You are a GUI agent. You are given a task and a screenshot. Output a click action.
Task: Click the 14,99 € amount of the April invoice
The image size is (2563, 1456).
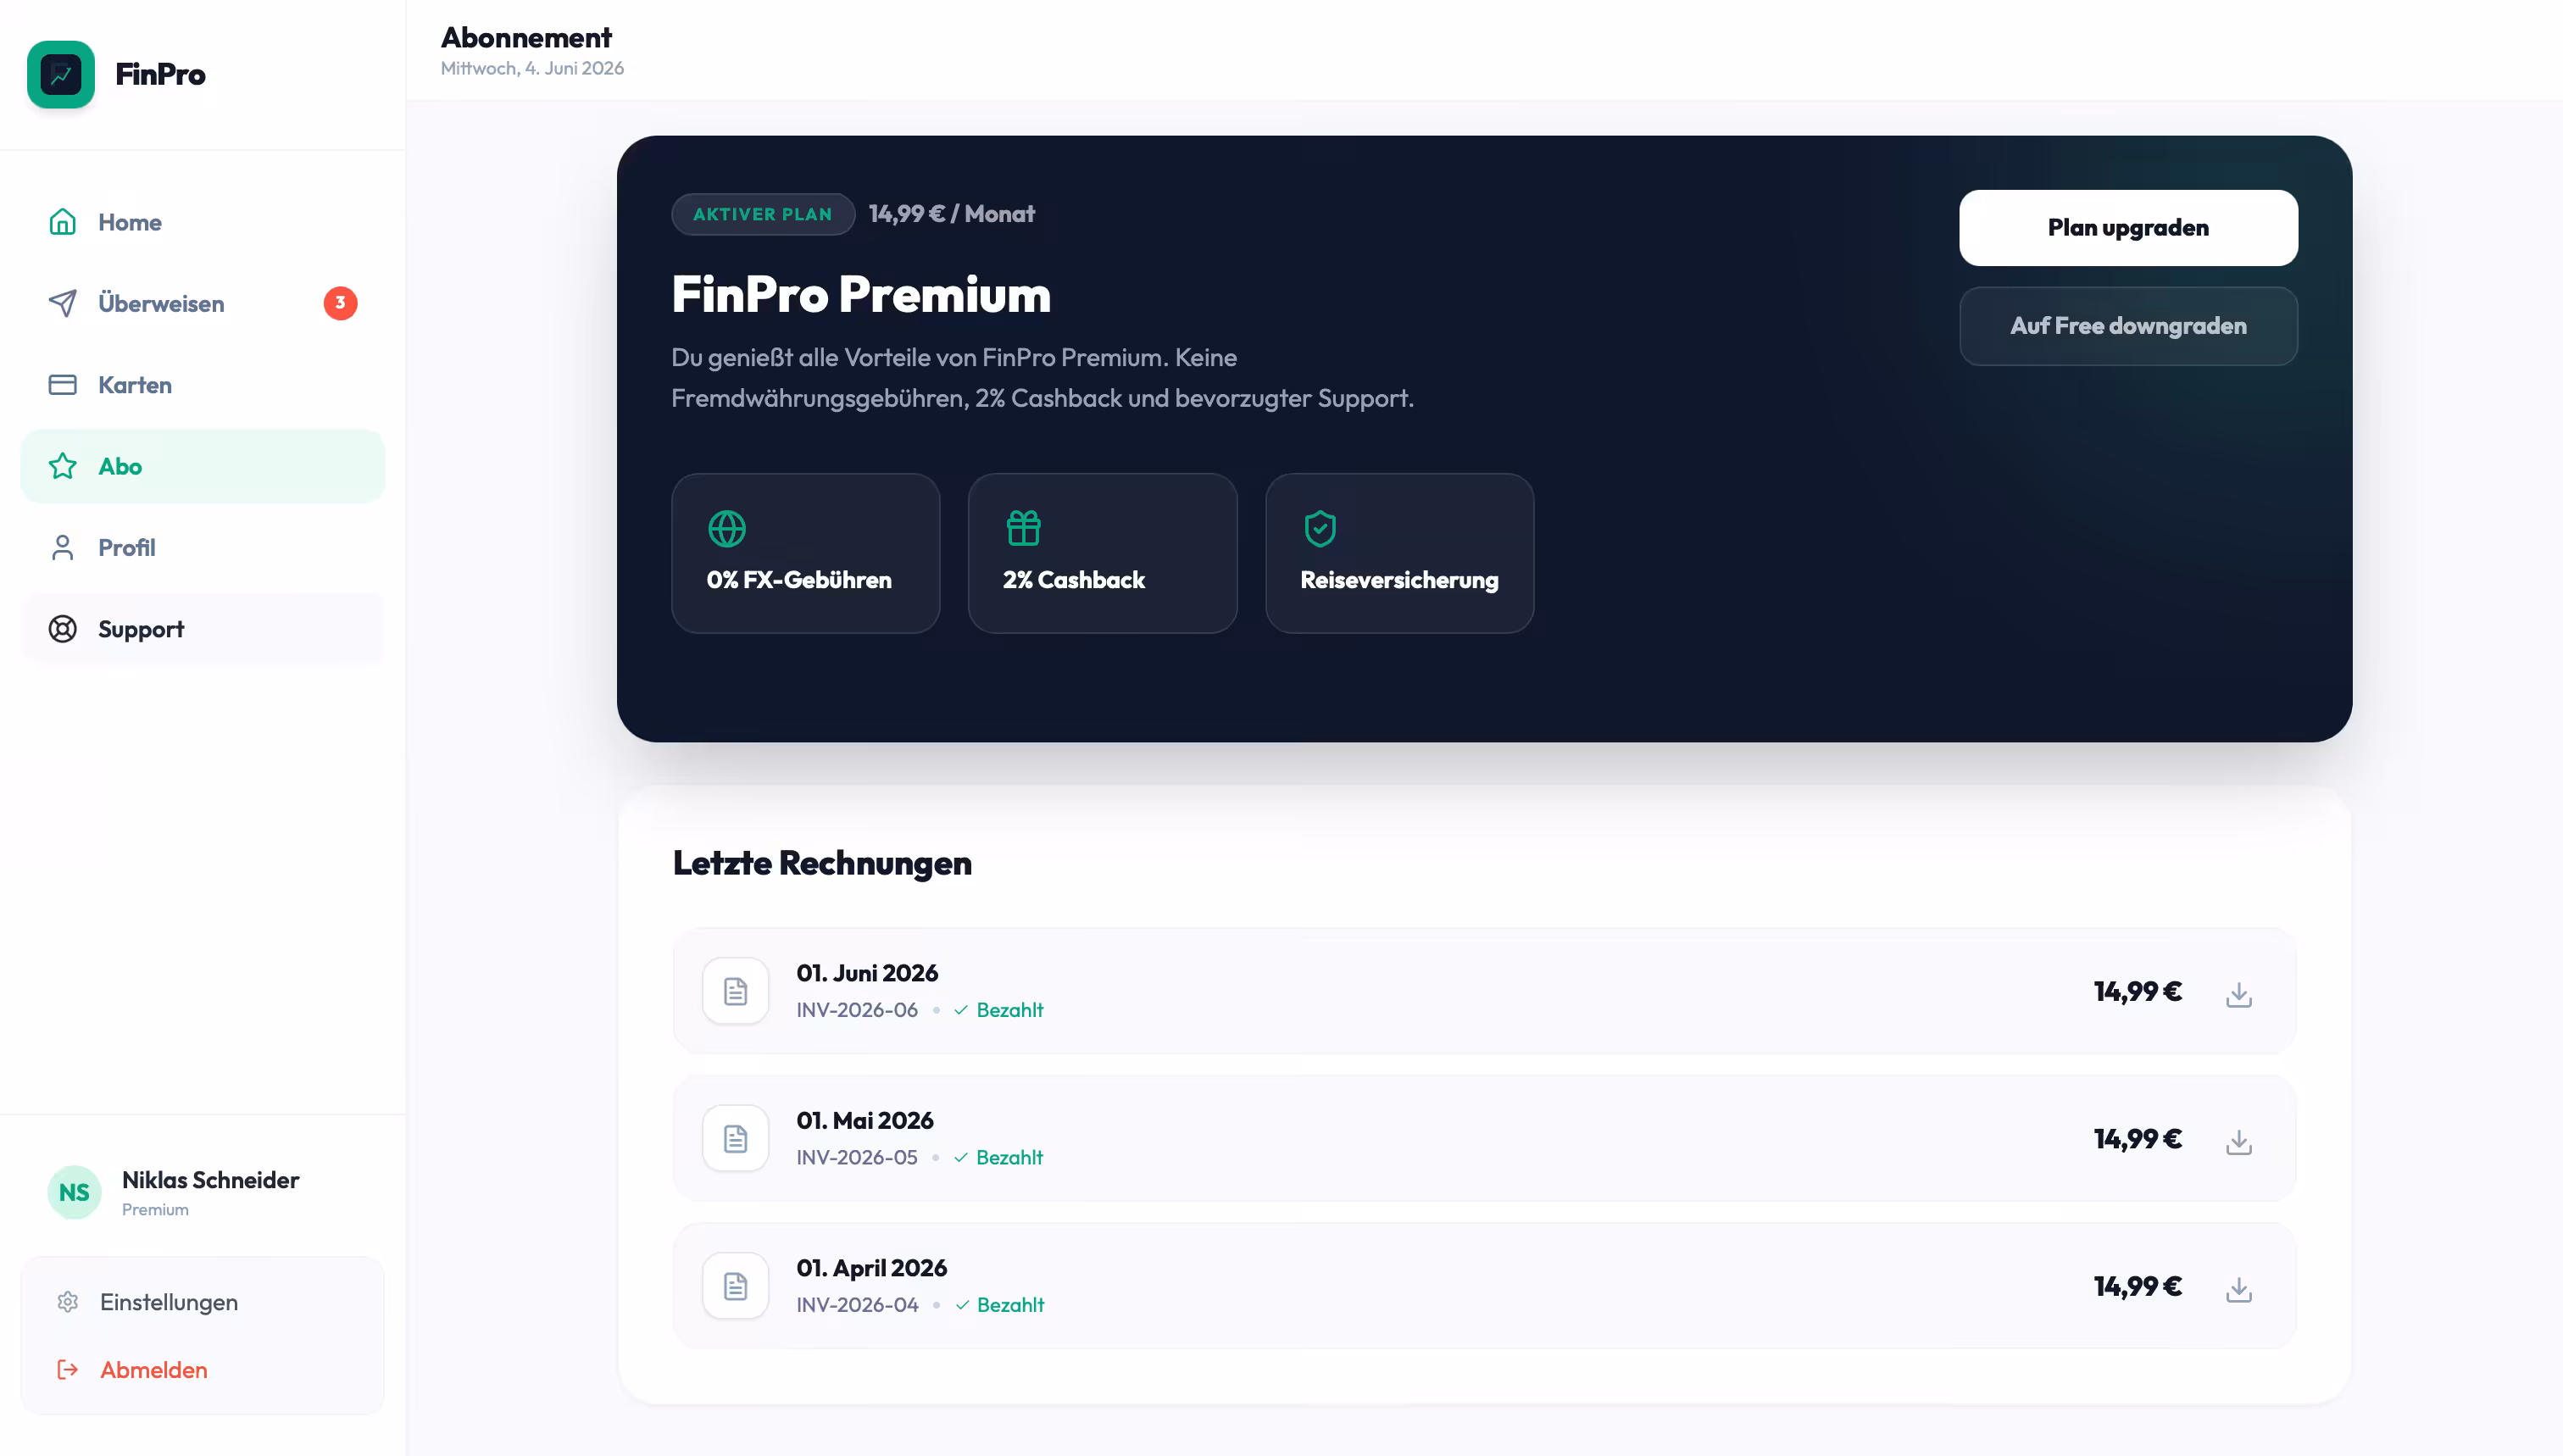(x=2138, y=1286)
